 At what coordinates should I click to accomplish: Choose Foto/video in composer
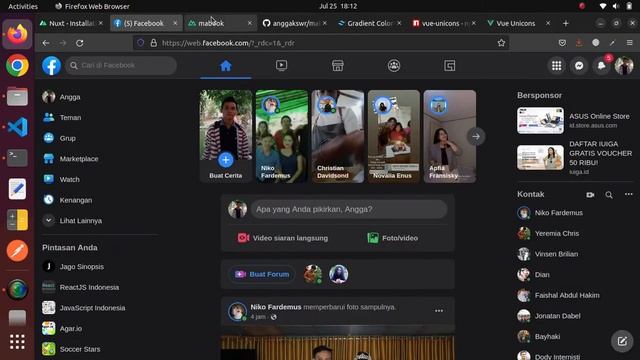click(x=392, y=238)
